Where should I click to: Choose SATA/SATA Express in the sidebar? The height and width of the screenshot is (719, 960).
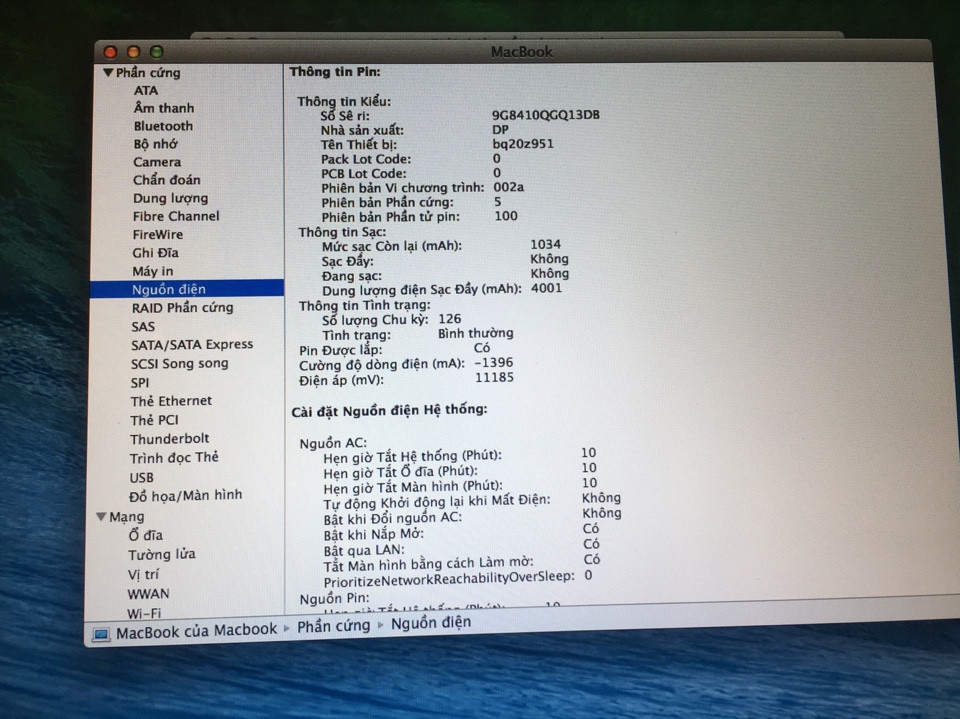pyautogui.click(x=192, y=345)
